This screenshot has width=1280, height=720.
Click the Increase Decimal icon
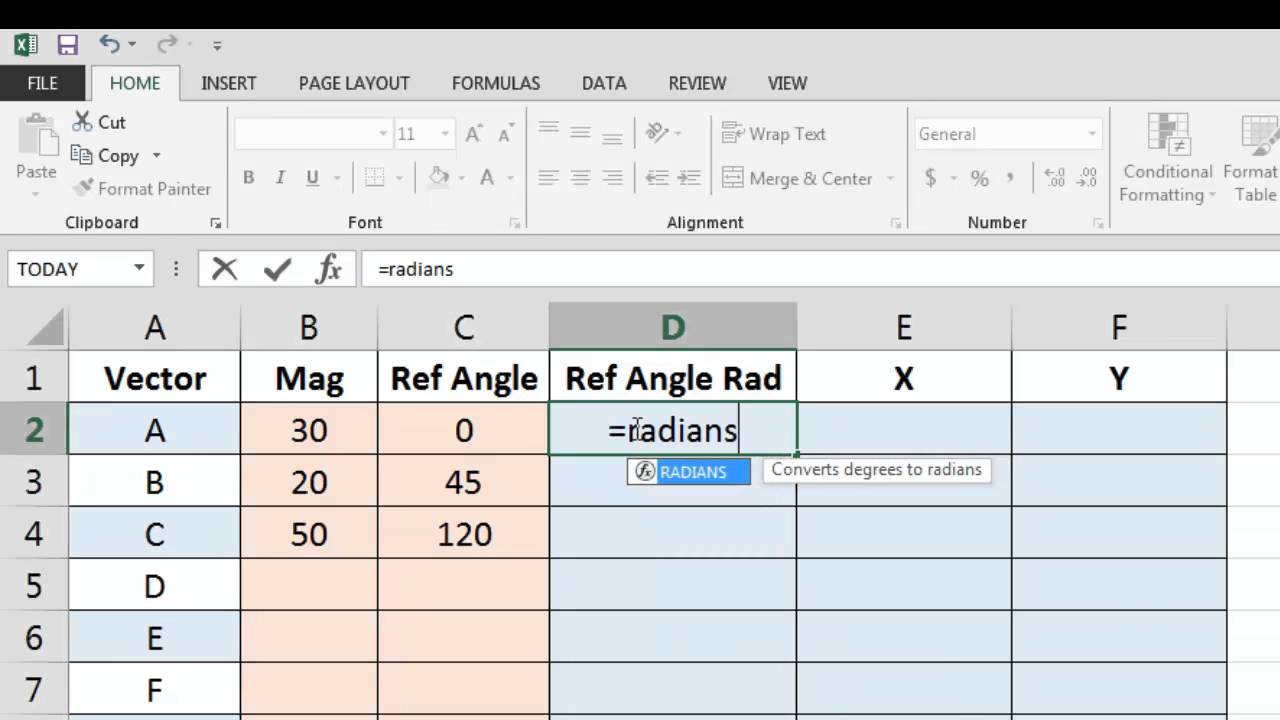(1051, 178)
